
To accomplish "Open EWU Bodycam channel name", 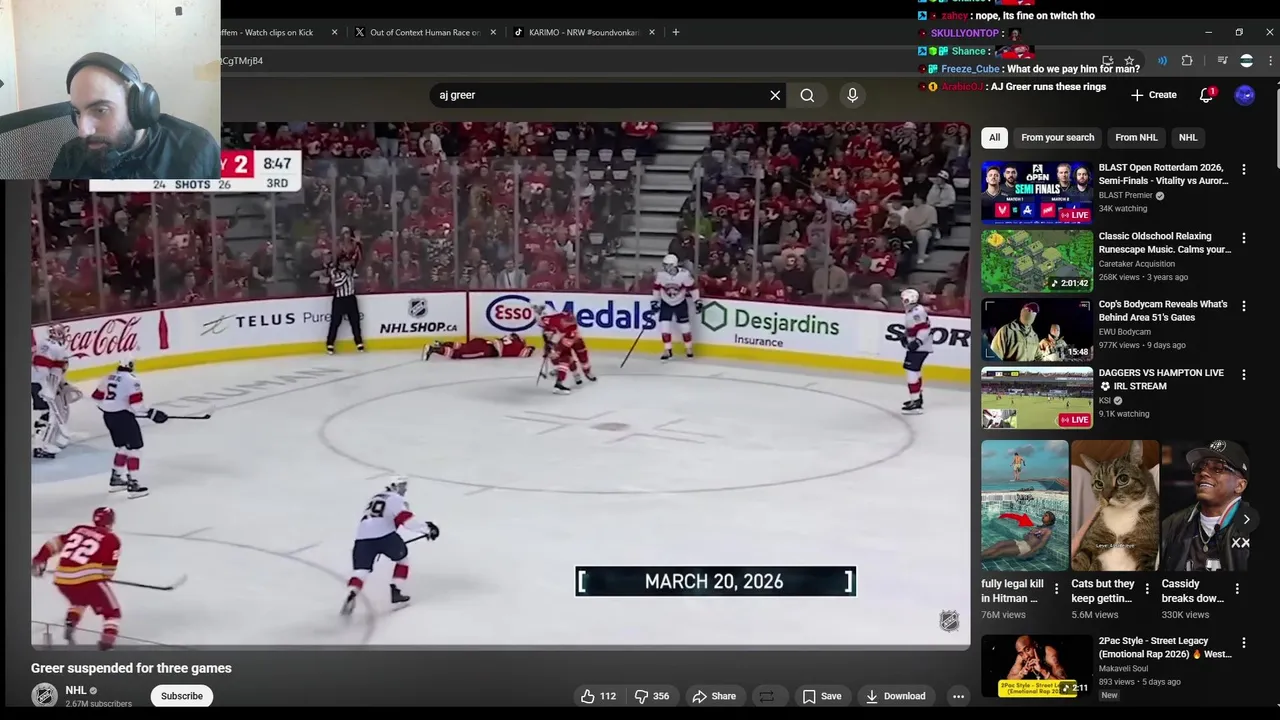I will pos(1125,332).
